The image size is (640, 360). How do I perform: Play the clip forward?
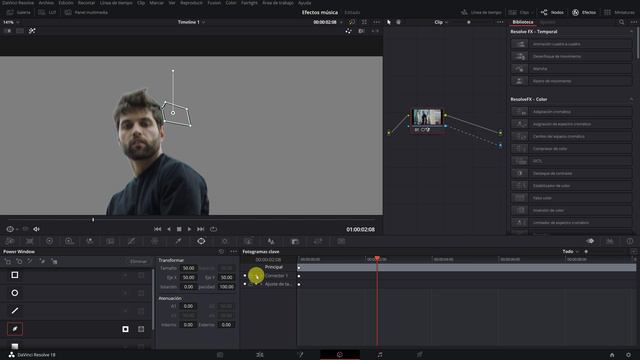click(189, 229)
